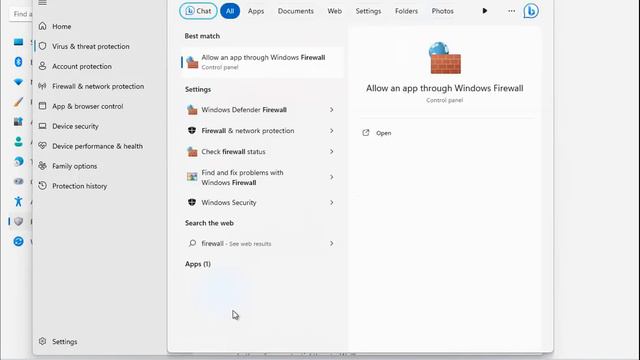Click the Family options icon
Viewport: 640px width, 360px height.
[42, 166]
